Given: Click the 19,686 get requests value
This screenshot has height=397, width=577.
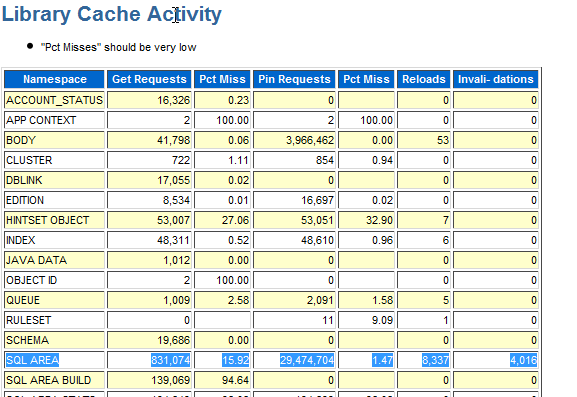Looking at the screenshot, I should click(174, 340).
